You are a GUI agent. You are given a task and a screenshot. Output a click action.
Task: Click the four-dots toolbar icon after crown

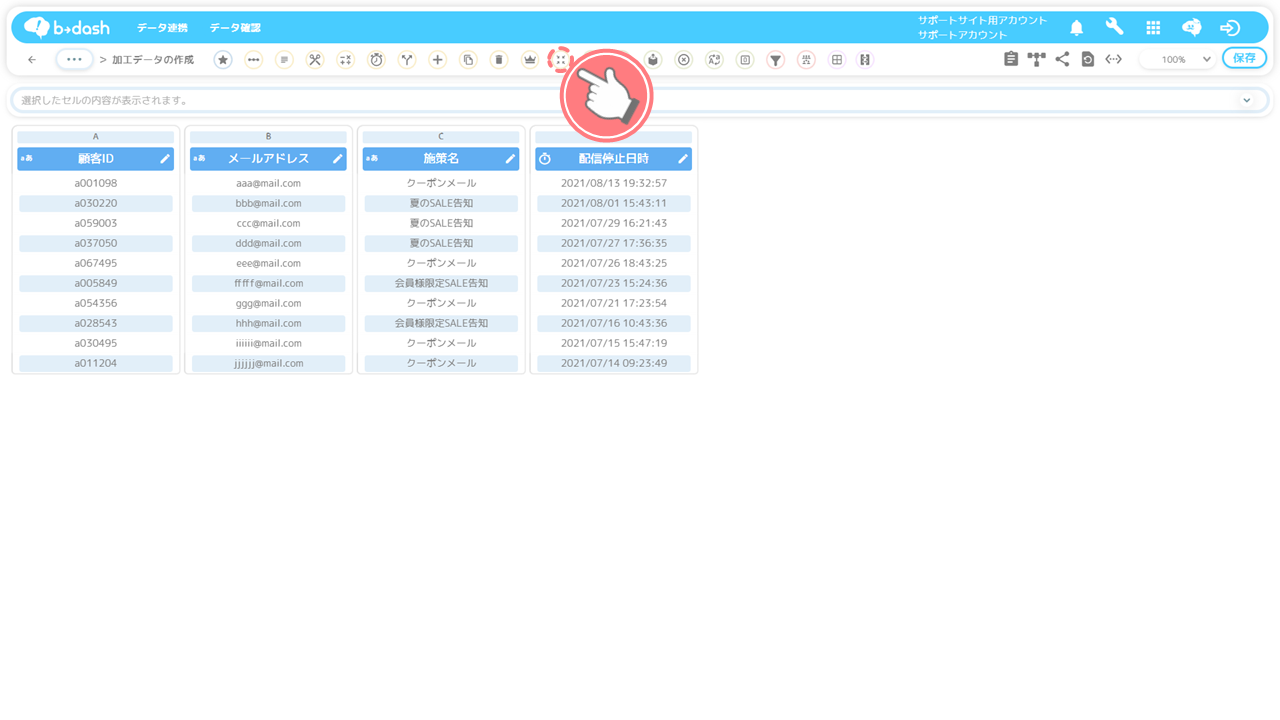[x=560, y=60]
